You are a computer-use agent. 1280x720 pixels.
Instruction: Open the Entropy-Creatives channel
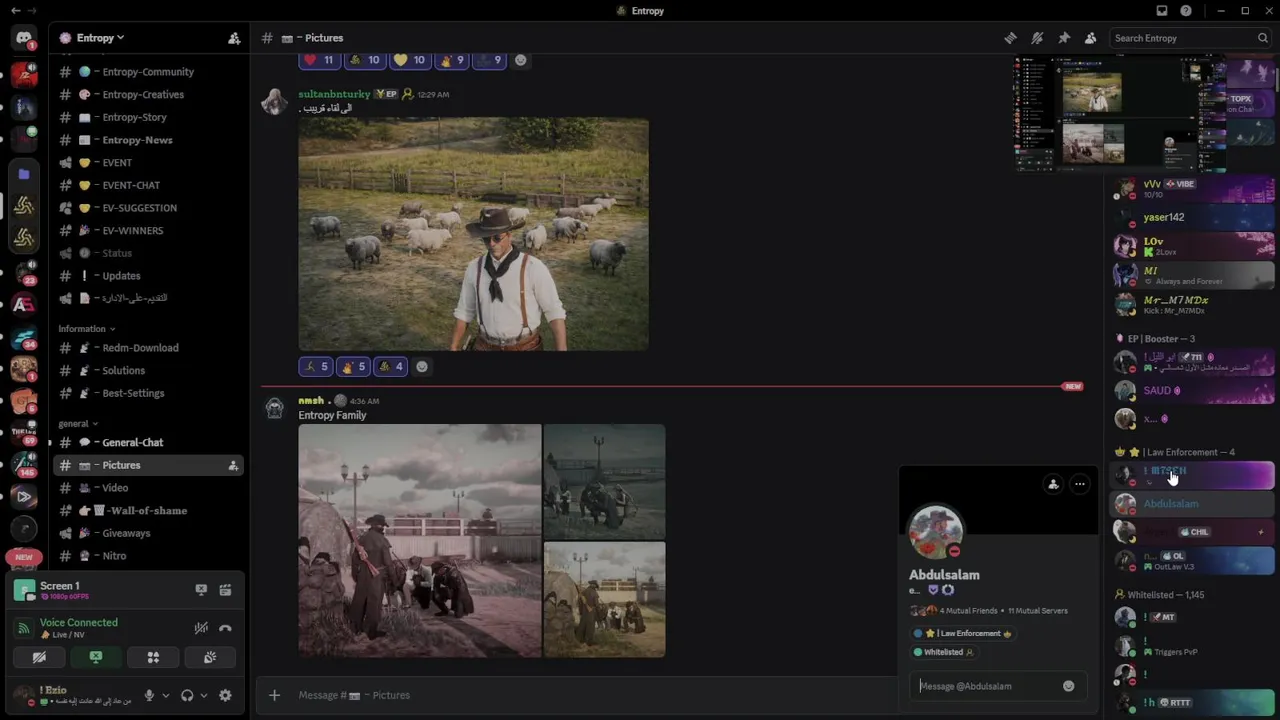pos(148,95)
